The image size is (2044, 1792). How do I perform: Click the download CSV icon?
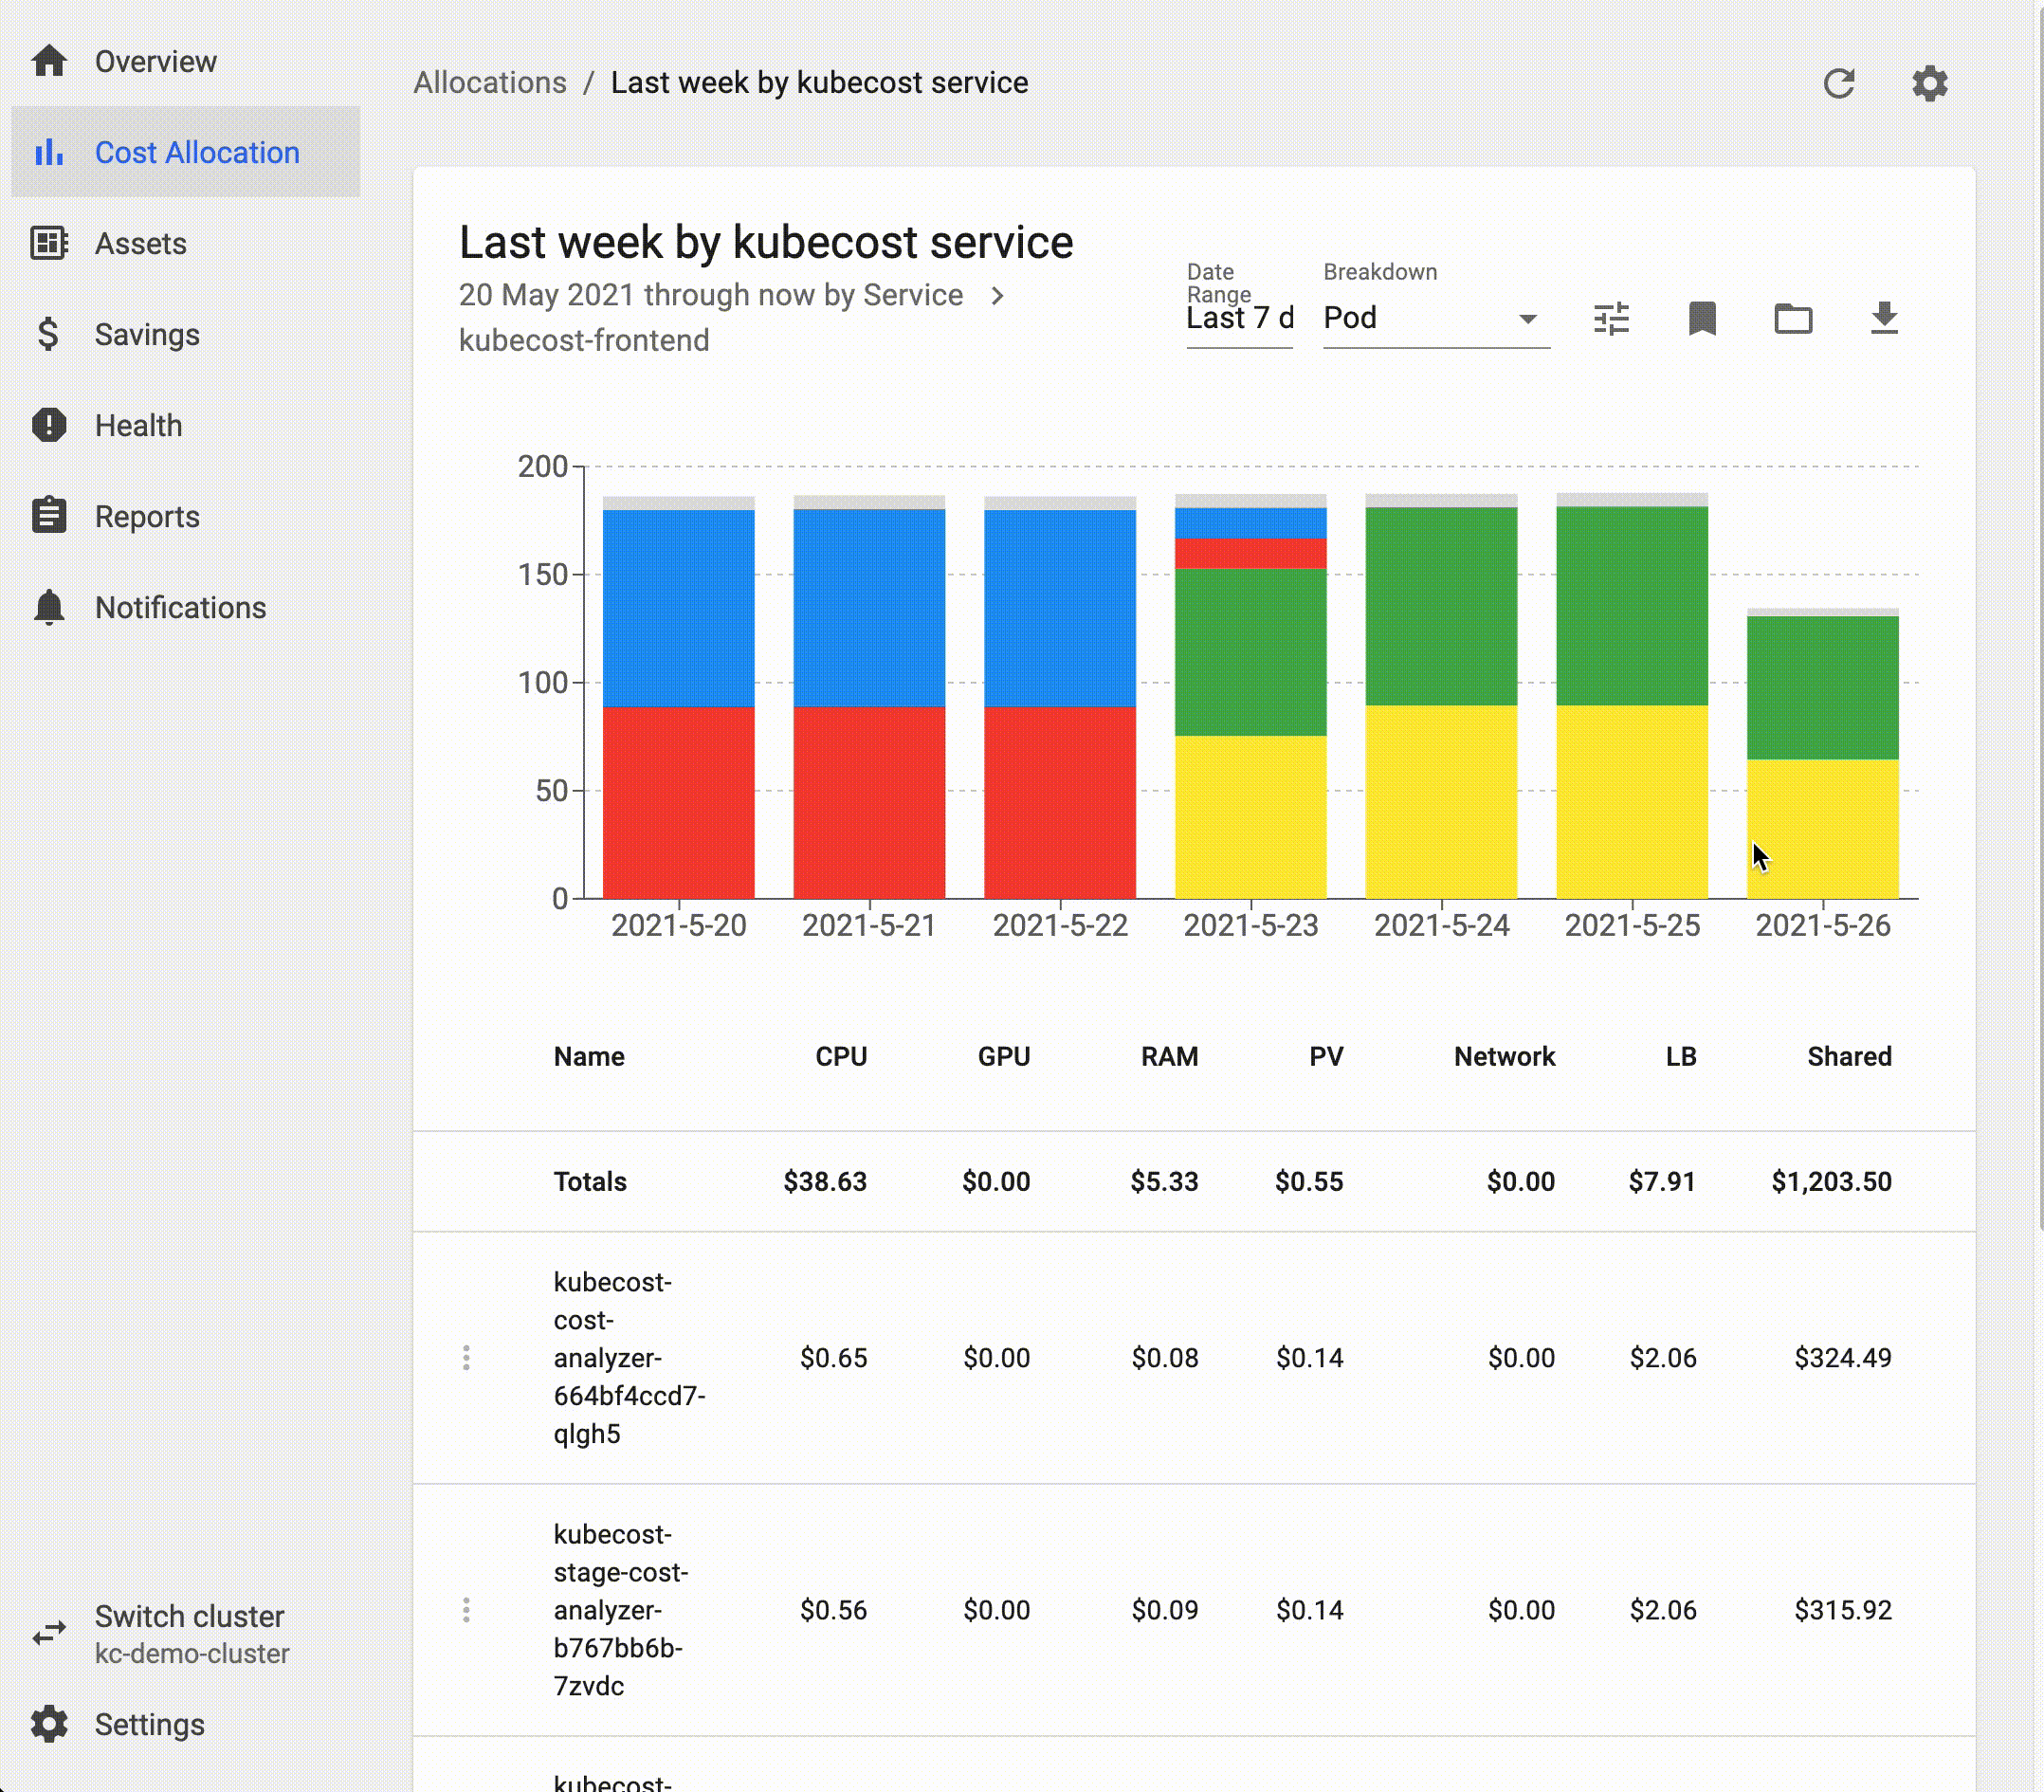[x=1884, y=319]
